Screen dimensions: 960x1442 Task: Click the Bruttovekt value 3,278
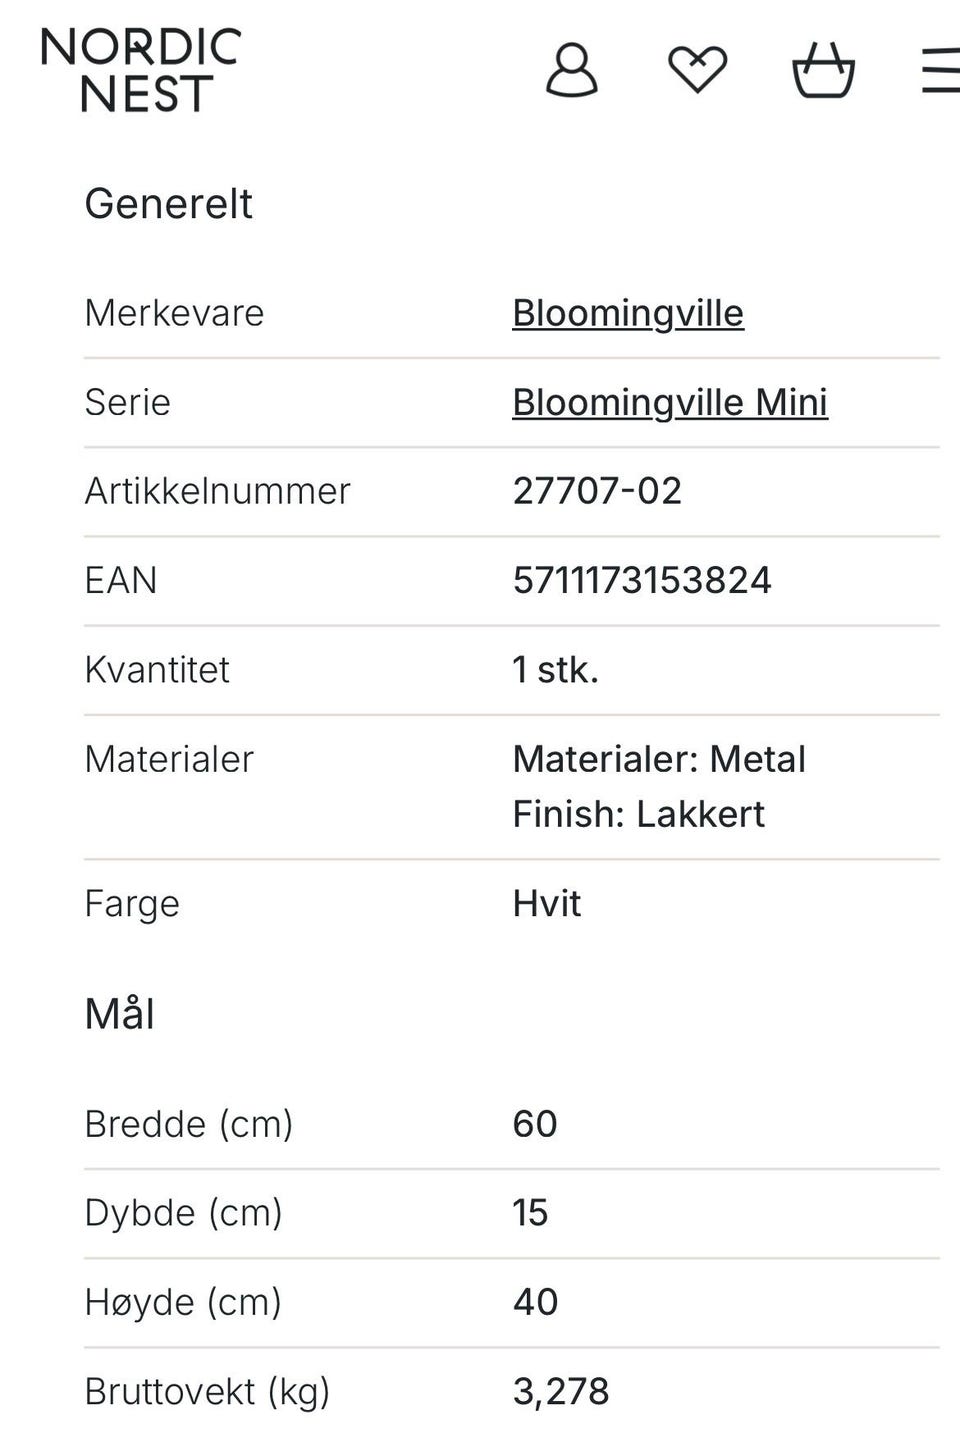(561, 1391)
